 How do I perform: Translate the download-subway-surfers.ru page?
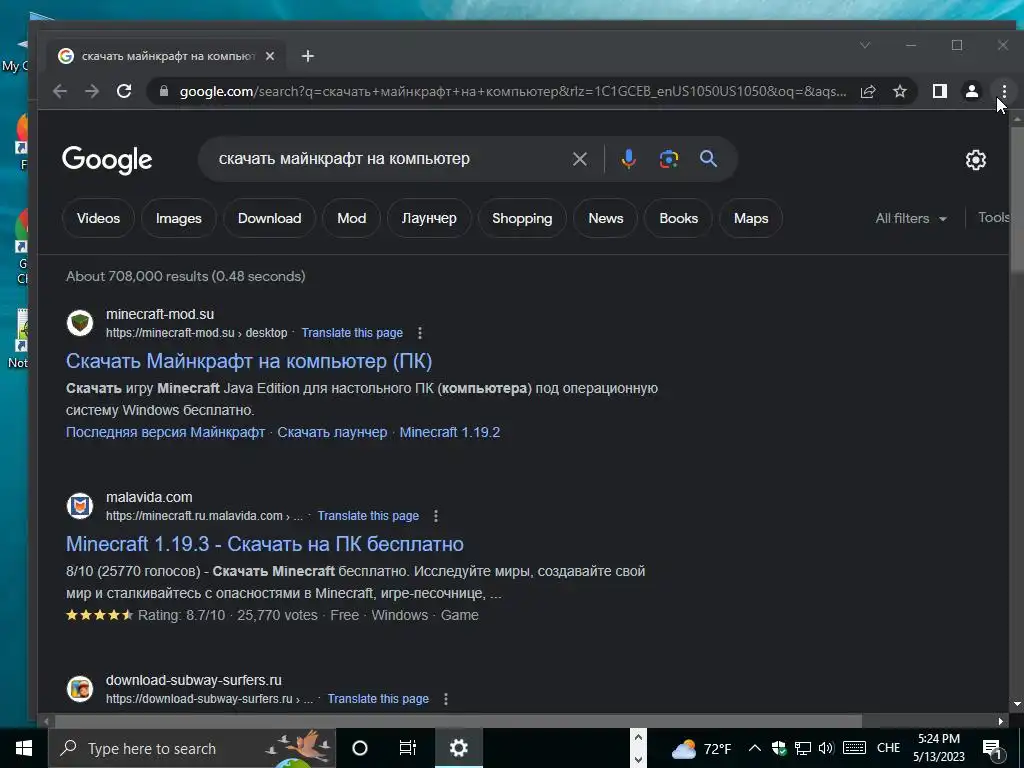coord(378,699)
